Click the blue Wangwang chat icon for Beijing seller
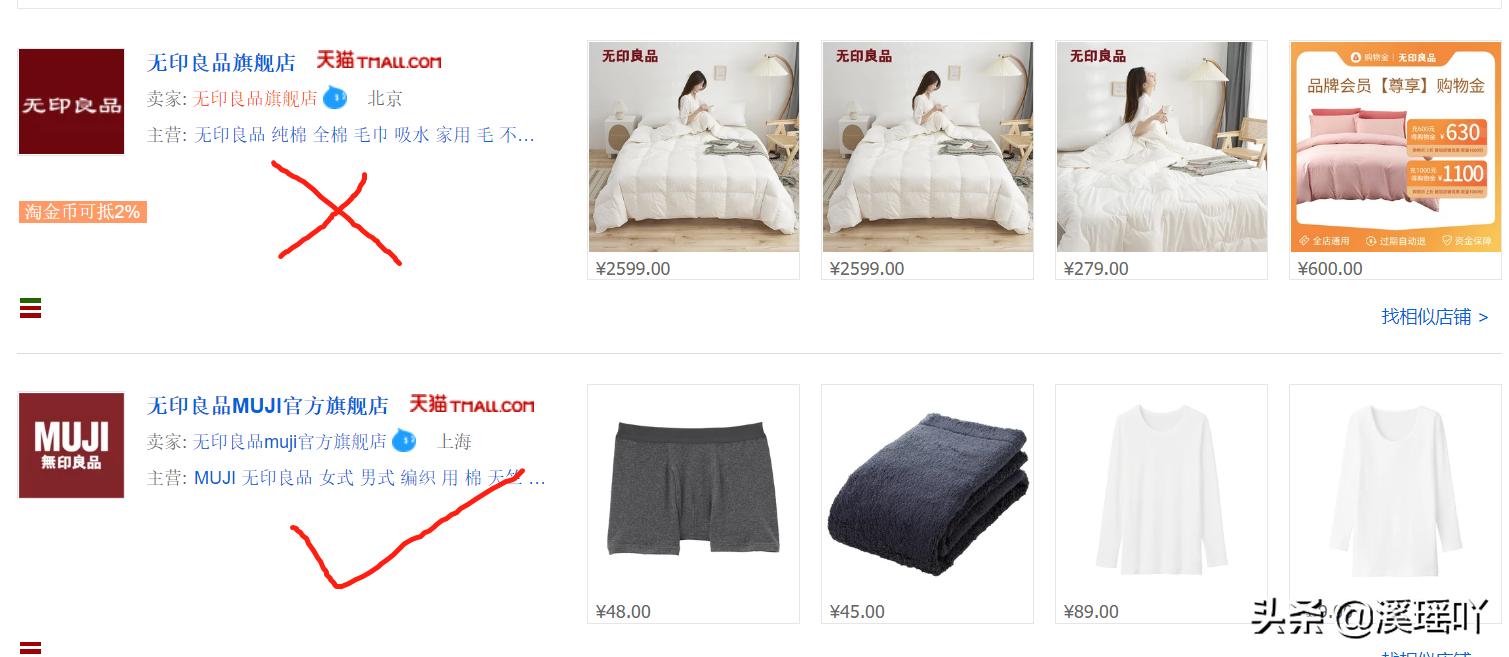Screen dimensions: 1509x657 (335, 98)
